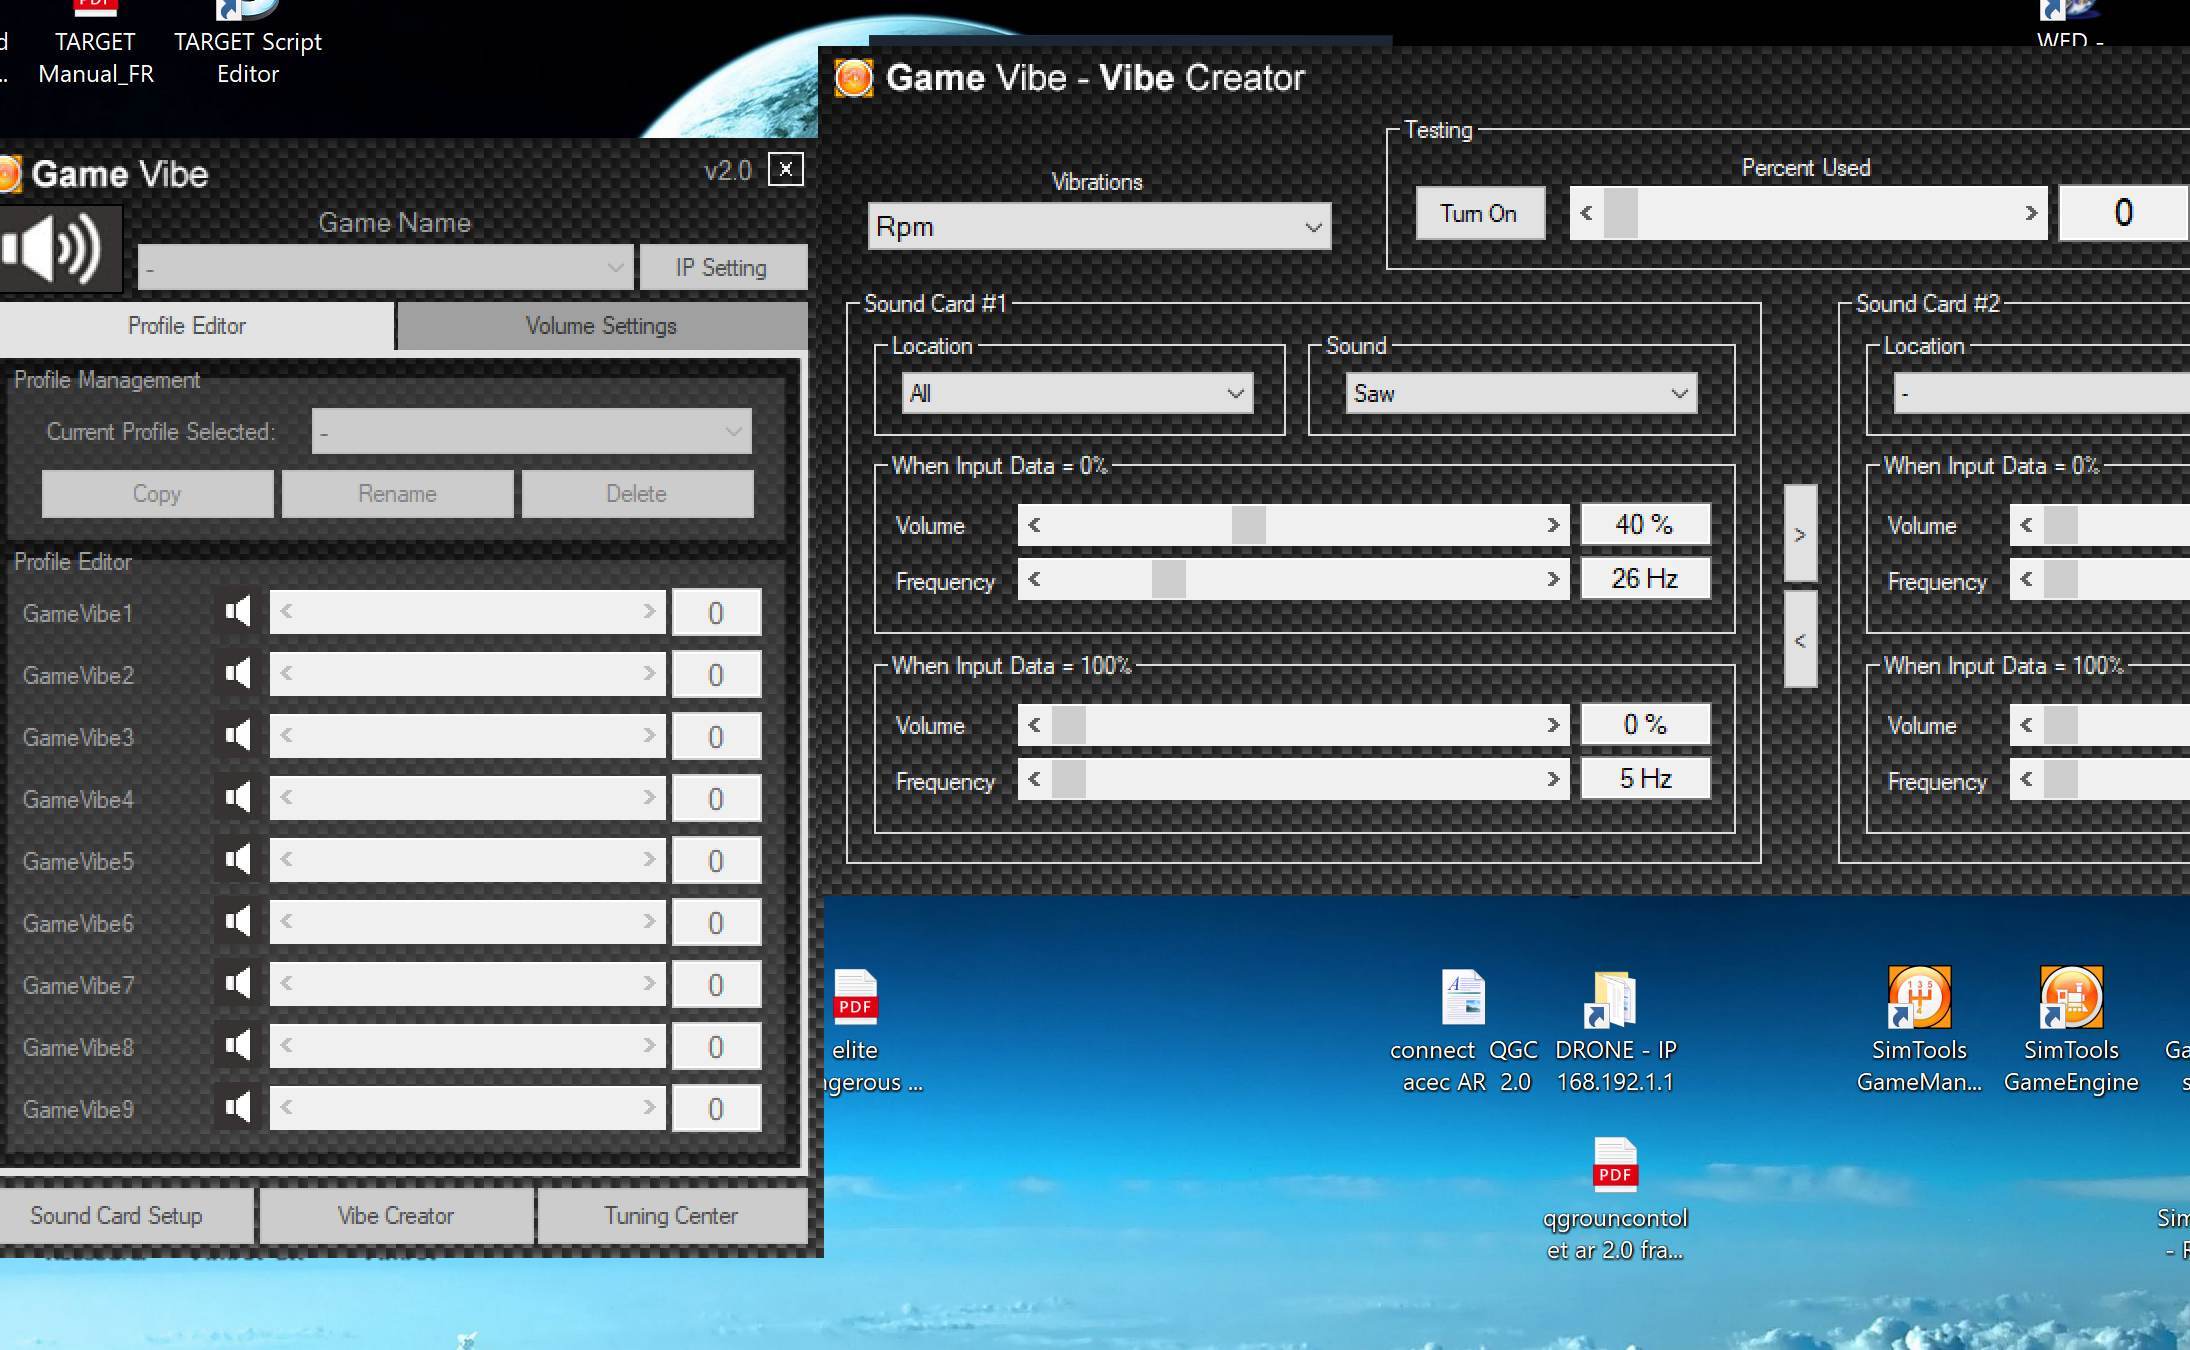The image size is (2190, 1350).
Task: Mute GameVibe7 speaker icon
Action: click(x=238, y=984)
